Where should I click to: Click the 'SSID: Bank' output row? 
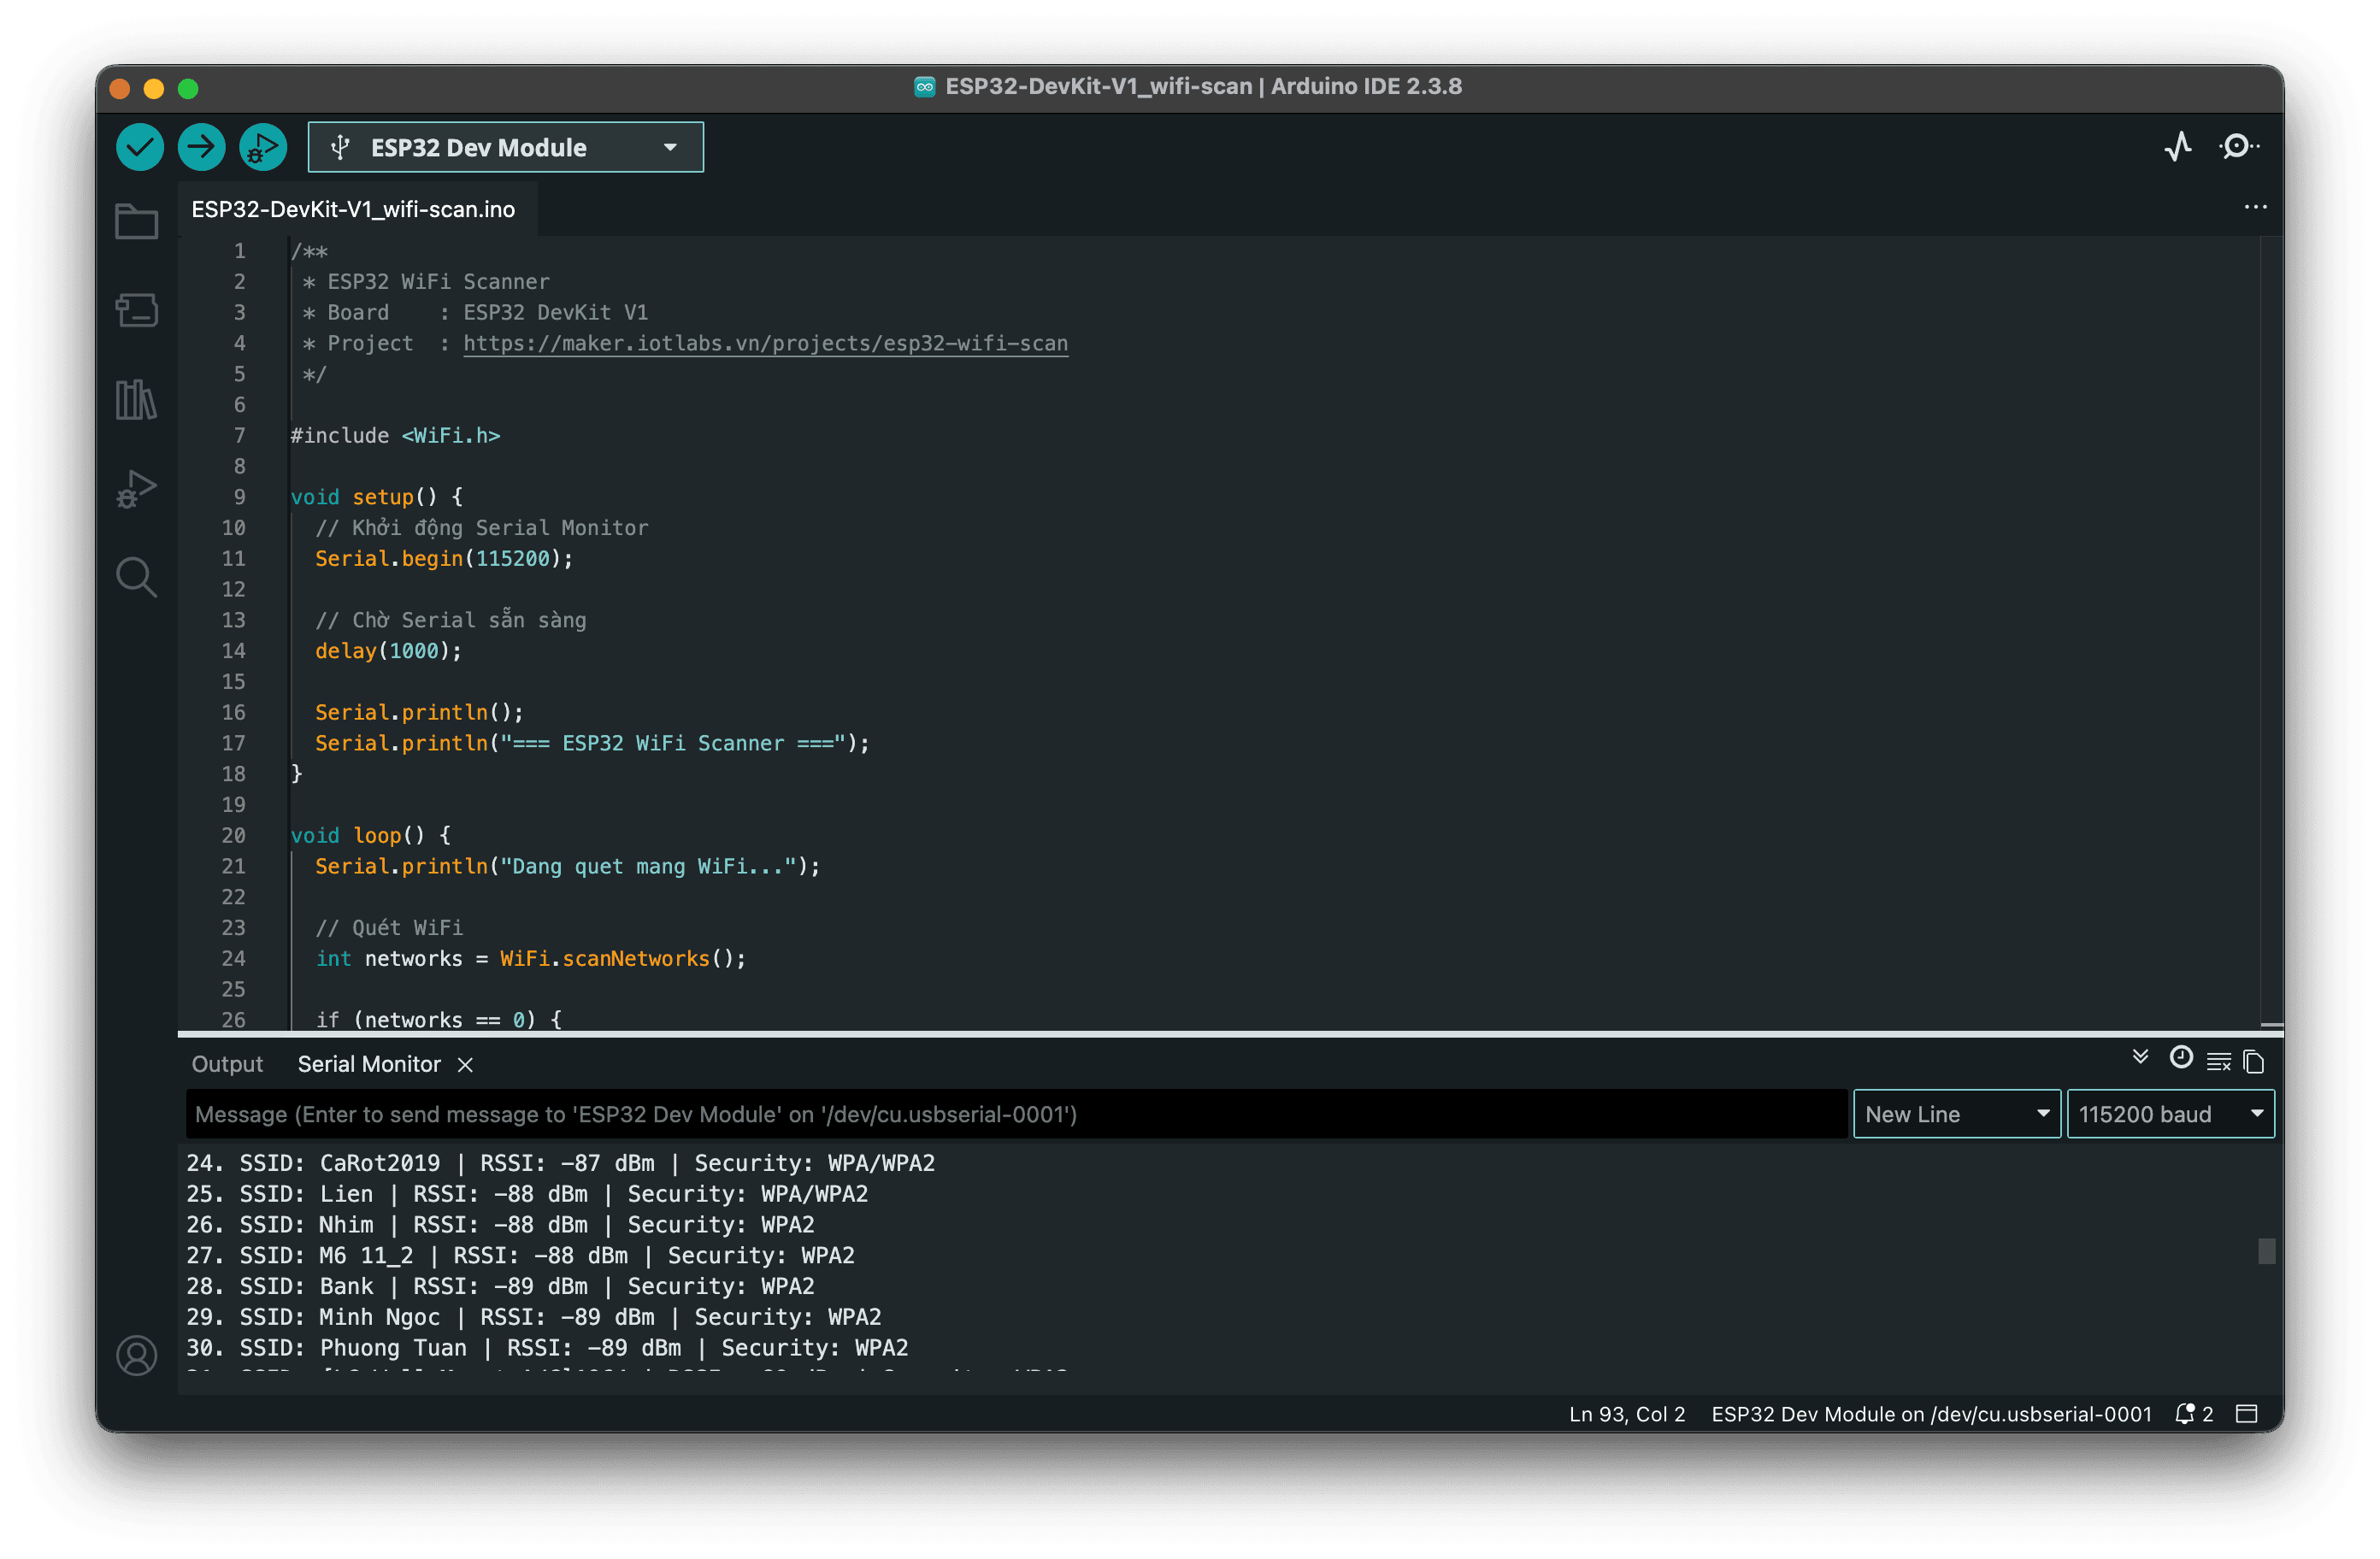point(500,1286)
